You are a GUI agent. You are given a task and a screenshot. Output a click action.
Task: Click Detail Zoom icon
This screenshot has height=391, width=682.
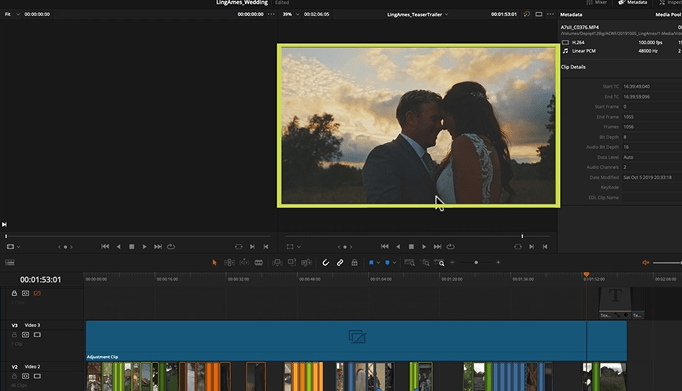425,263
